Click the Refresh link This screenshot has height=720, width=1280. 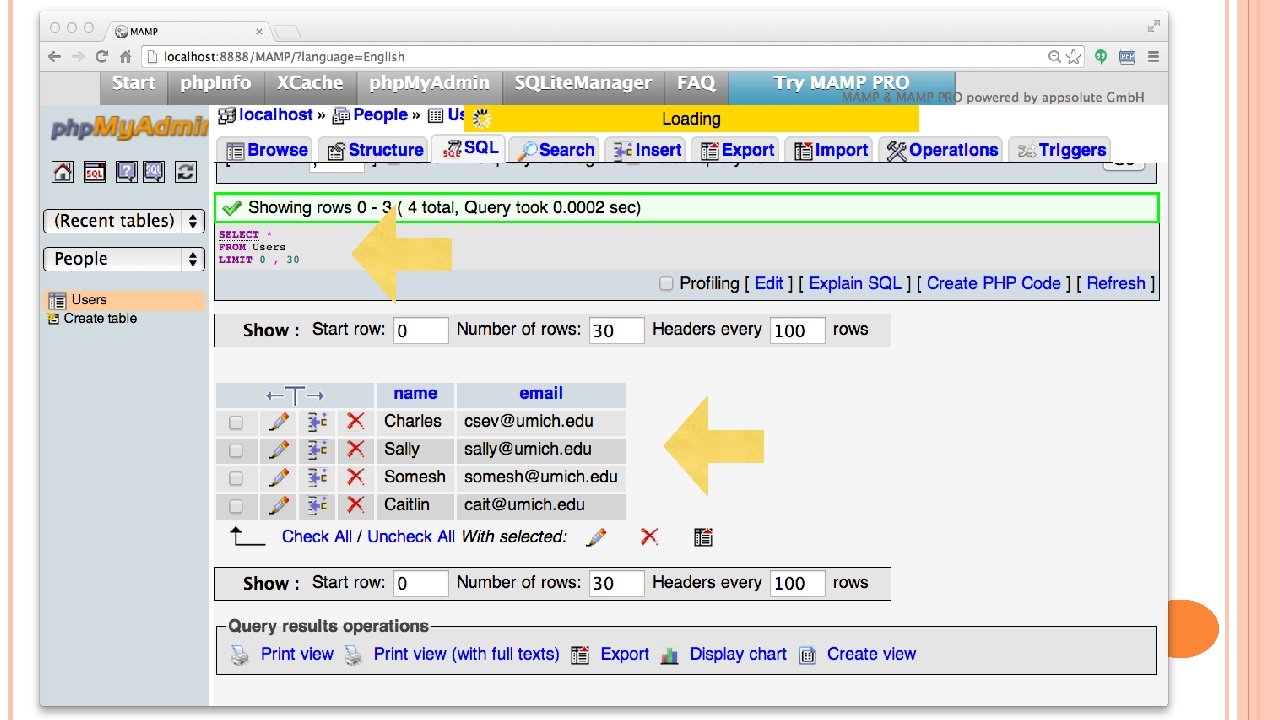click(x=1116, y=283)
